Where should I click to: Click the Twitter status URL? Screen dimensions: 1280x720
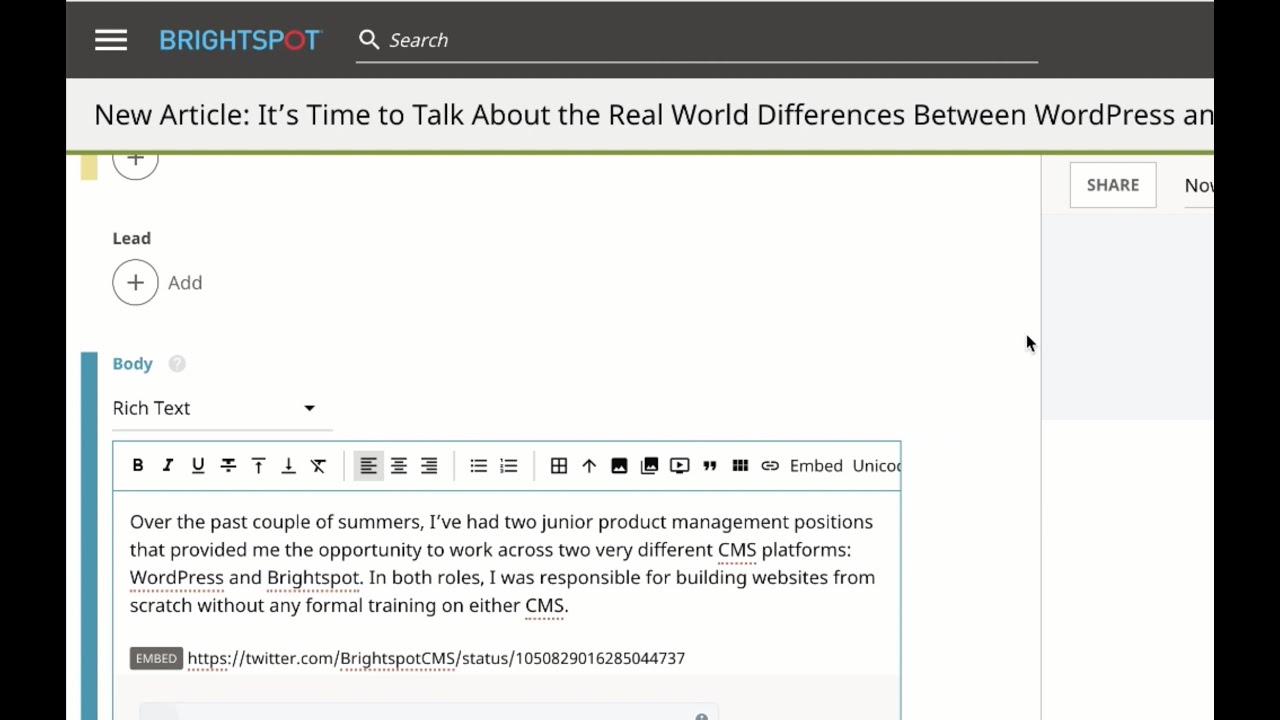(436, 658)
